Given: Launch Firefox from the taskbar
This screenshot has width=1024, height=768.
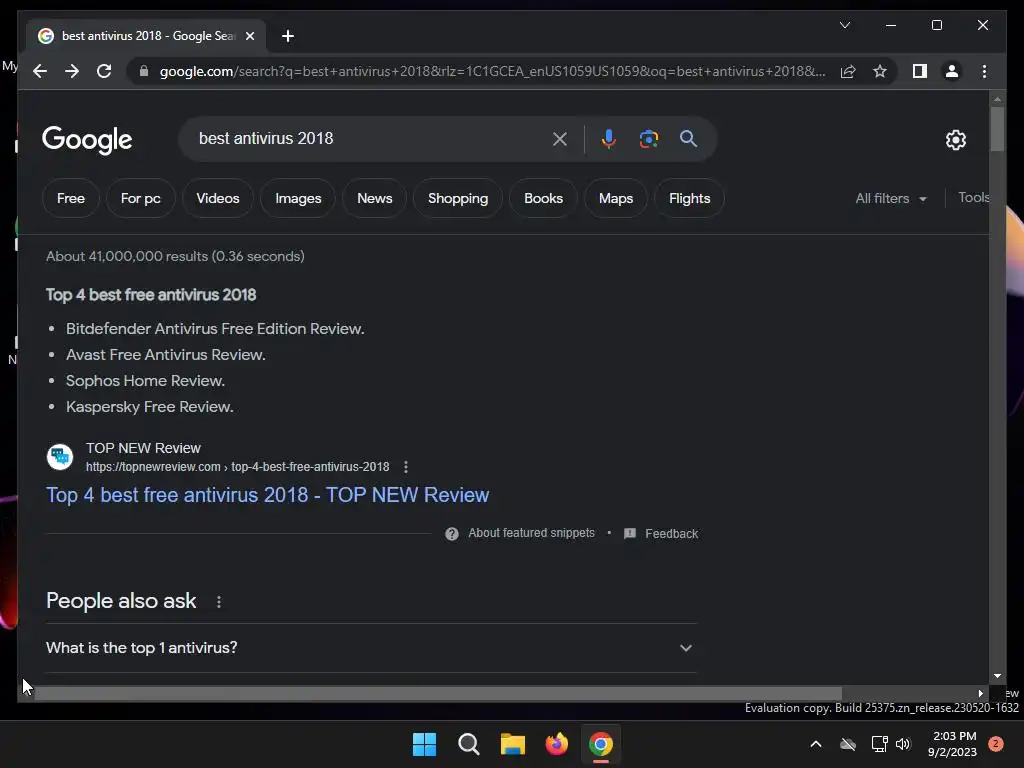Looking at the screenshot, I should click(x=556, y=744).
